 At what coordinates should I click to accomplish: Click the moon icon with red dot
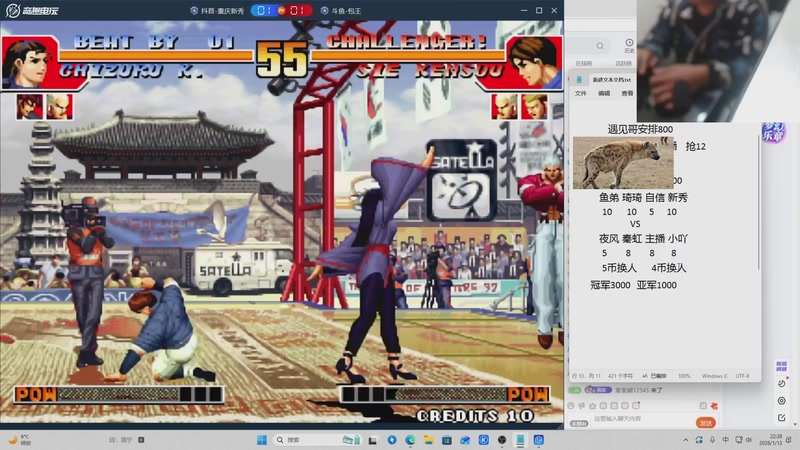[782, 383]
